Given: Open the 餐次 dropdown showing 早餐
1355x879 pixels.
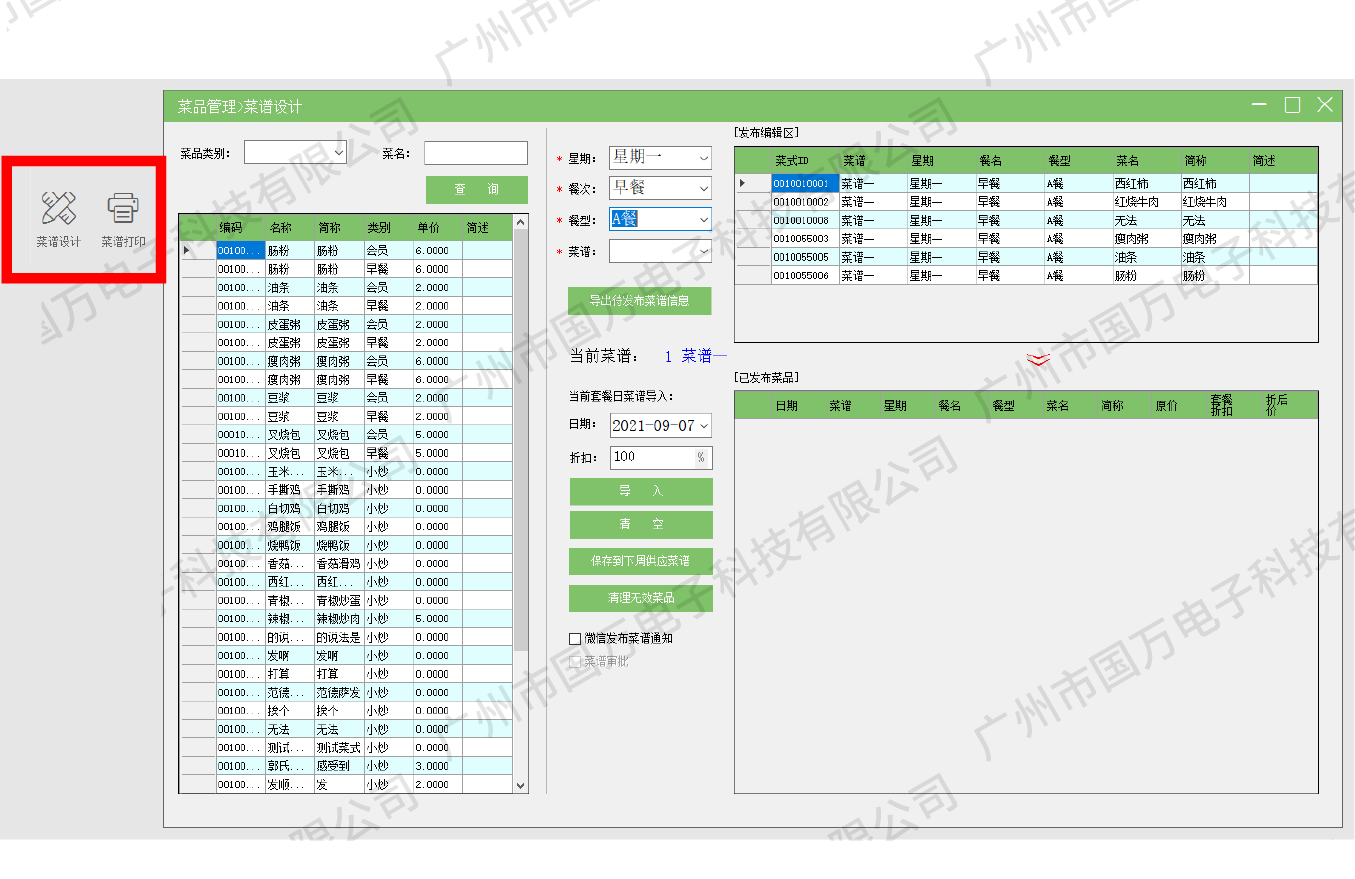Looking at the screenshot, I should (x=703, y=188).
